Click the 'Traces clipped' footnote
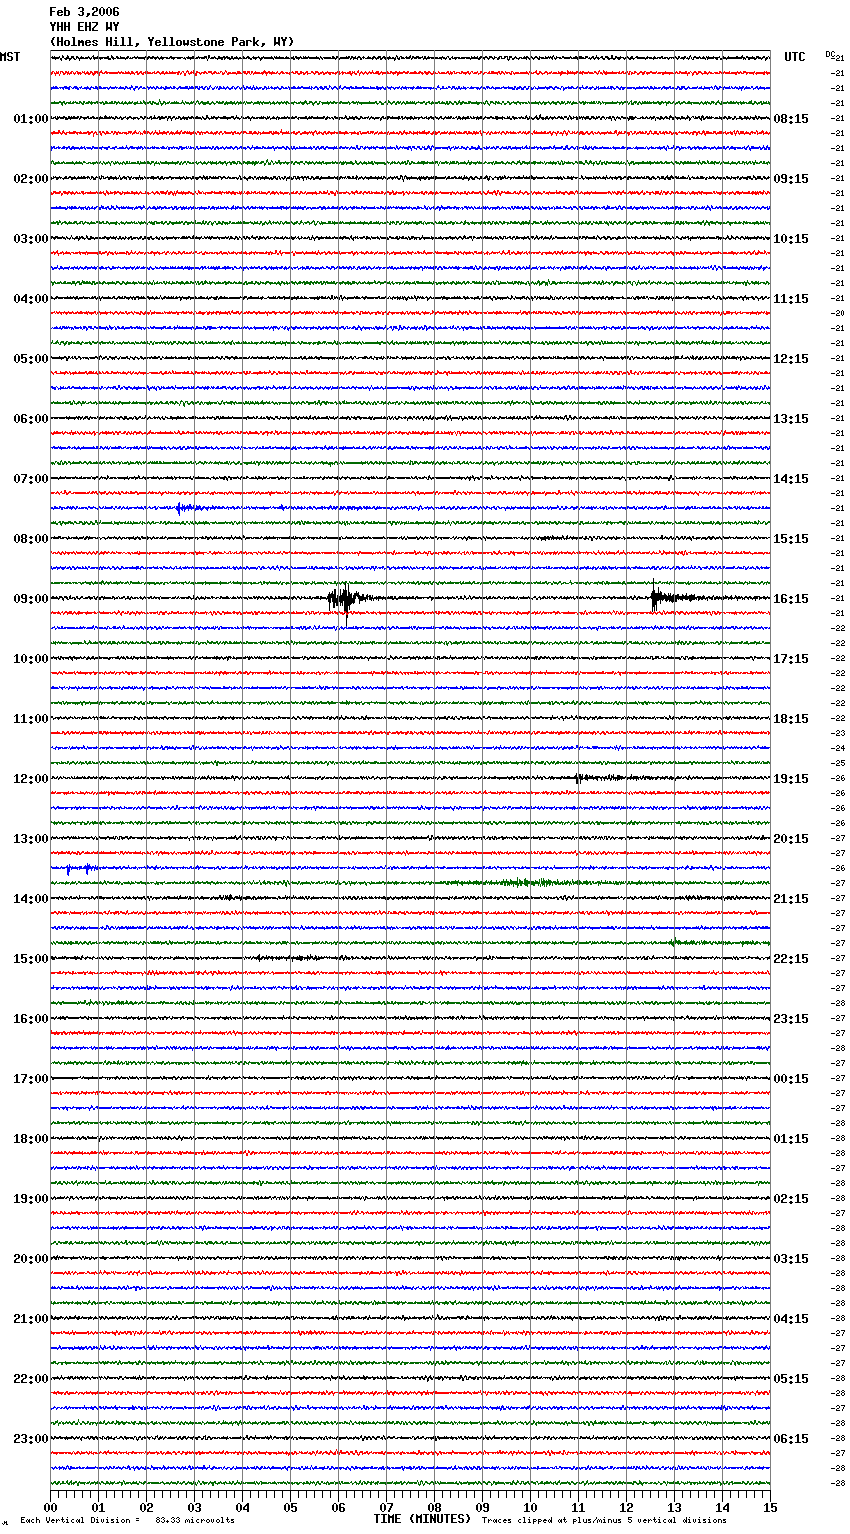Screen dimensions: 850x1534 click(x=604, y=1520)
